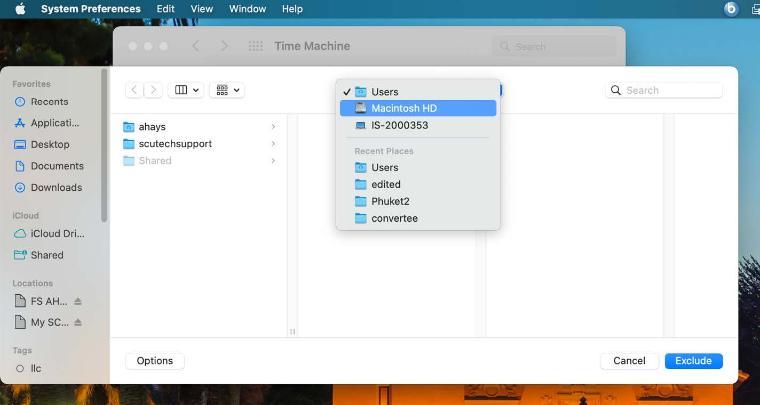The height and width of the screenshot is (405, 760).
Task: Open iCloud Shared folder in sidebar
Action: (x=48, y=255)
